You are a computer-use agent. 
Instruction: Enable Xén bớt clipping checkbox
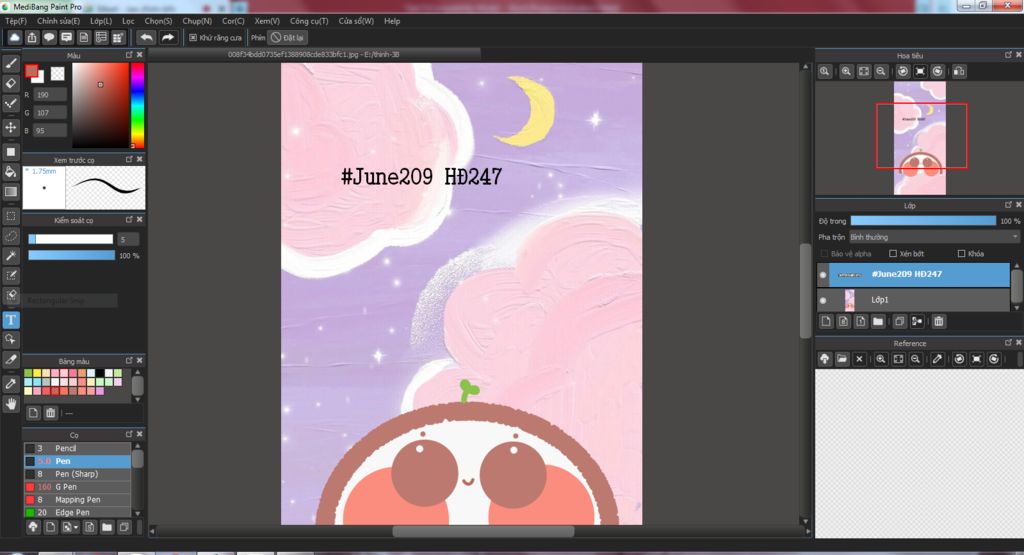click(893, 253)
